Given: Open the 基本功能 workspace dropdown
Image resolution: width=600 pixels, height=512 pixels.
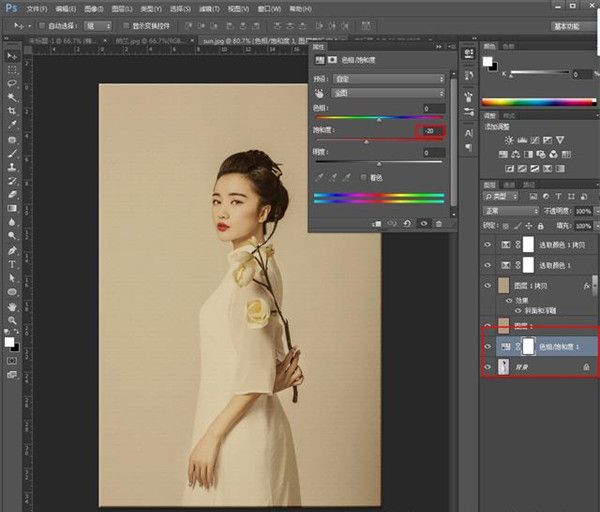Looking at the screenshot, I should click(x=572, y=26).
